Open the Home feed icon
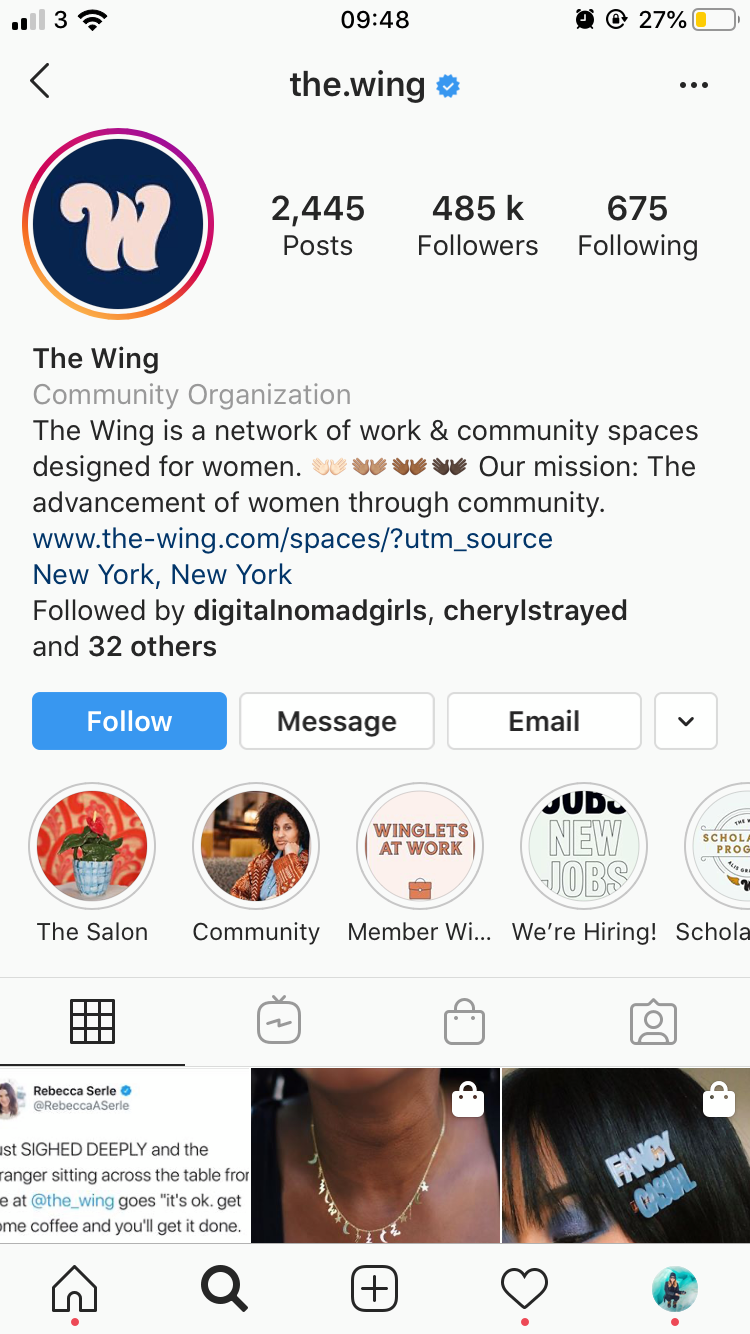750x1334 pixels. pos(75,1288)
